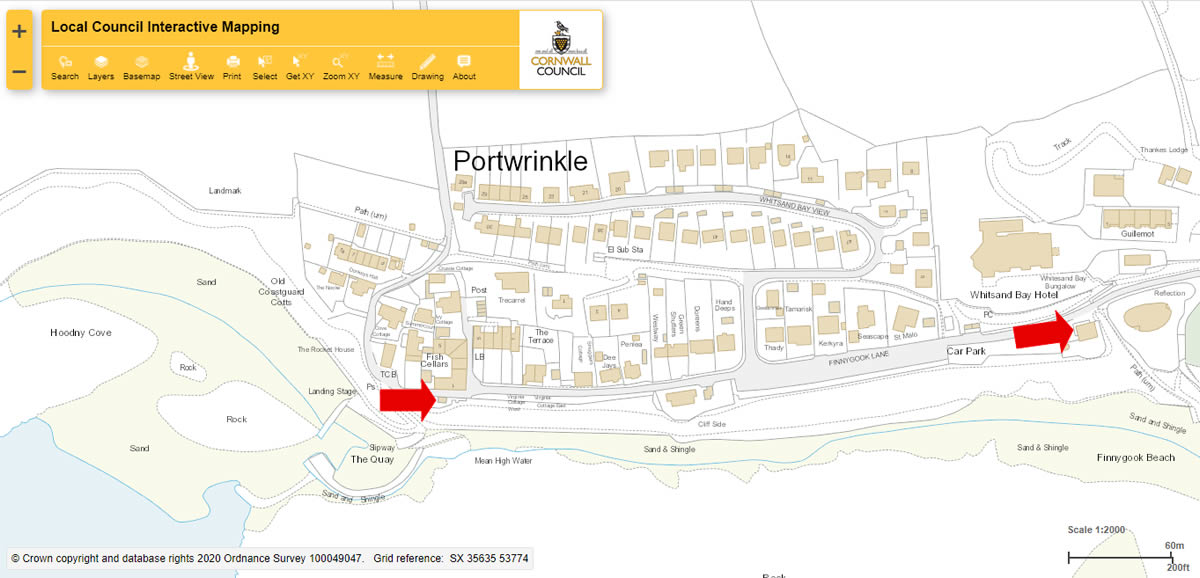Zoom out with the minus button

[17, 71]
